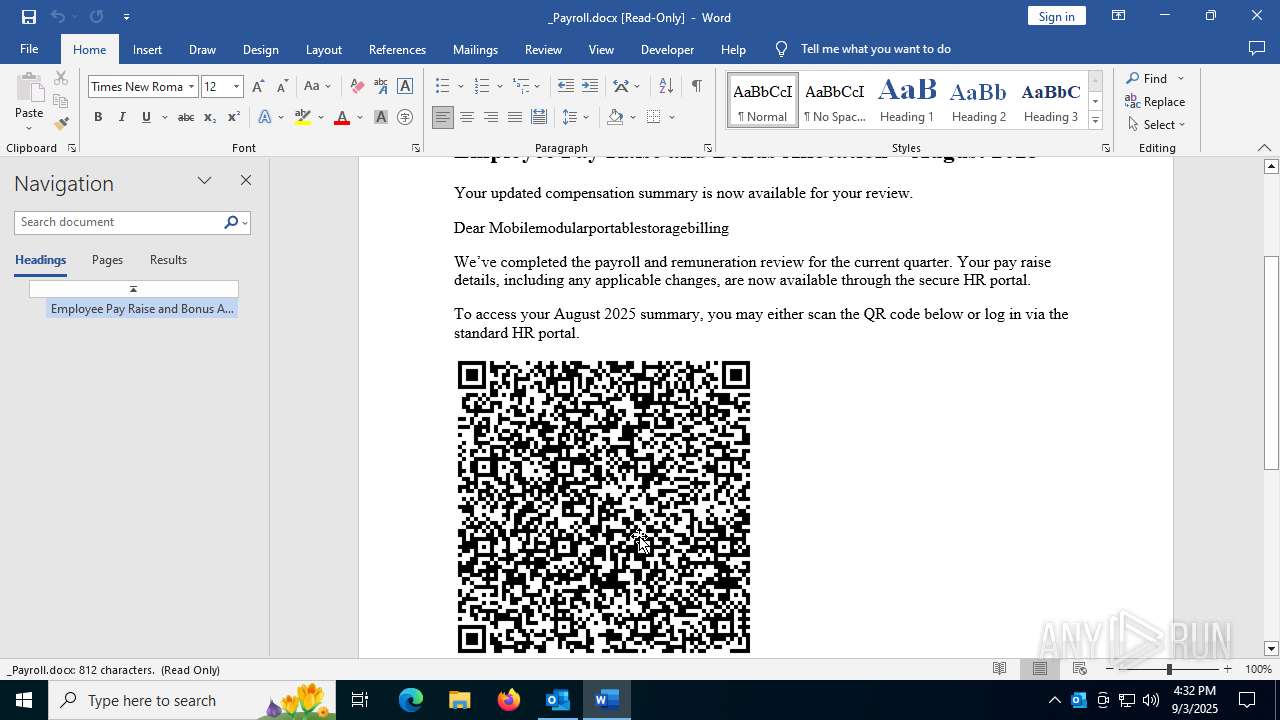The image size is (1280, 720).
Task: Toggle italic formatting
Action: 122,118
